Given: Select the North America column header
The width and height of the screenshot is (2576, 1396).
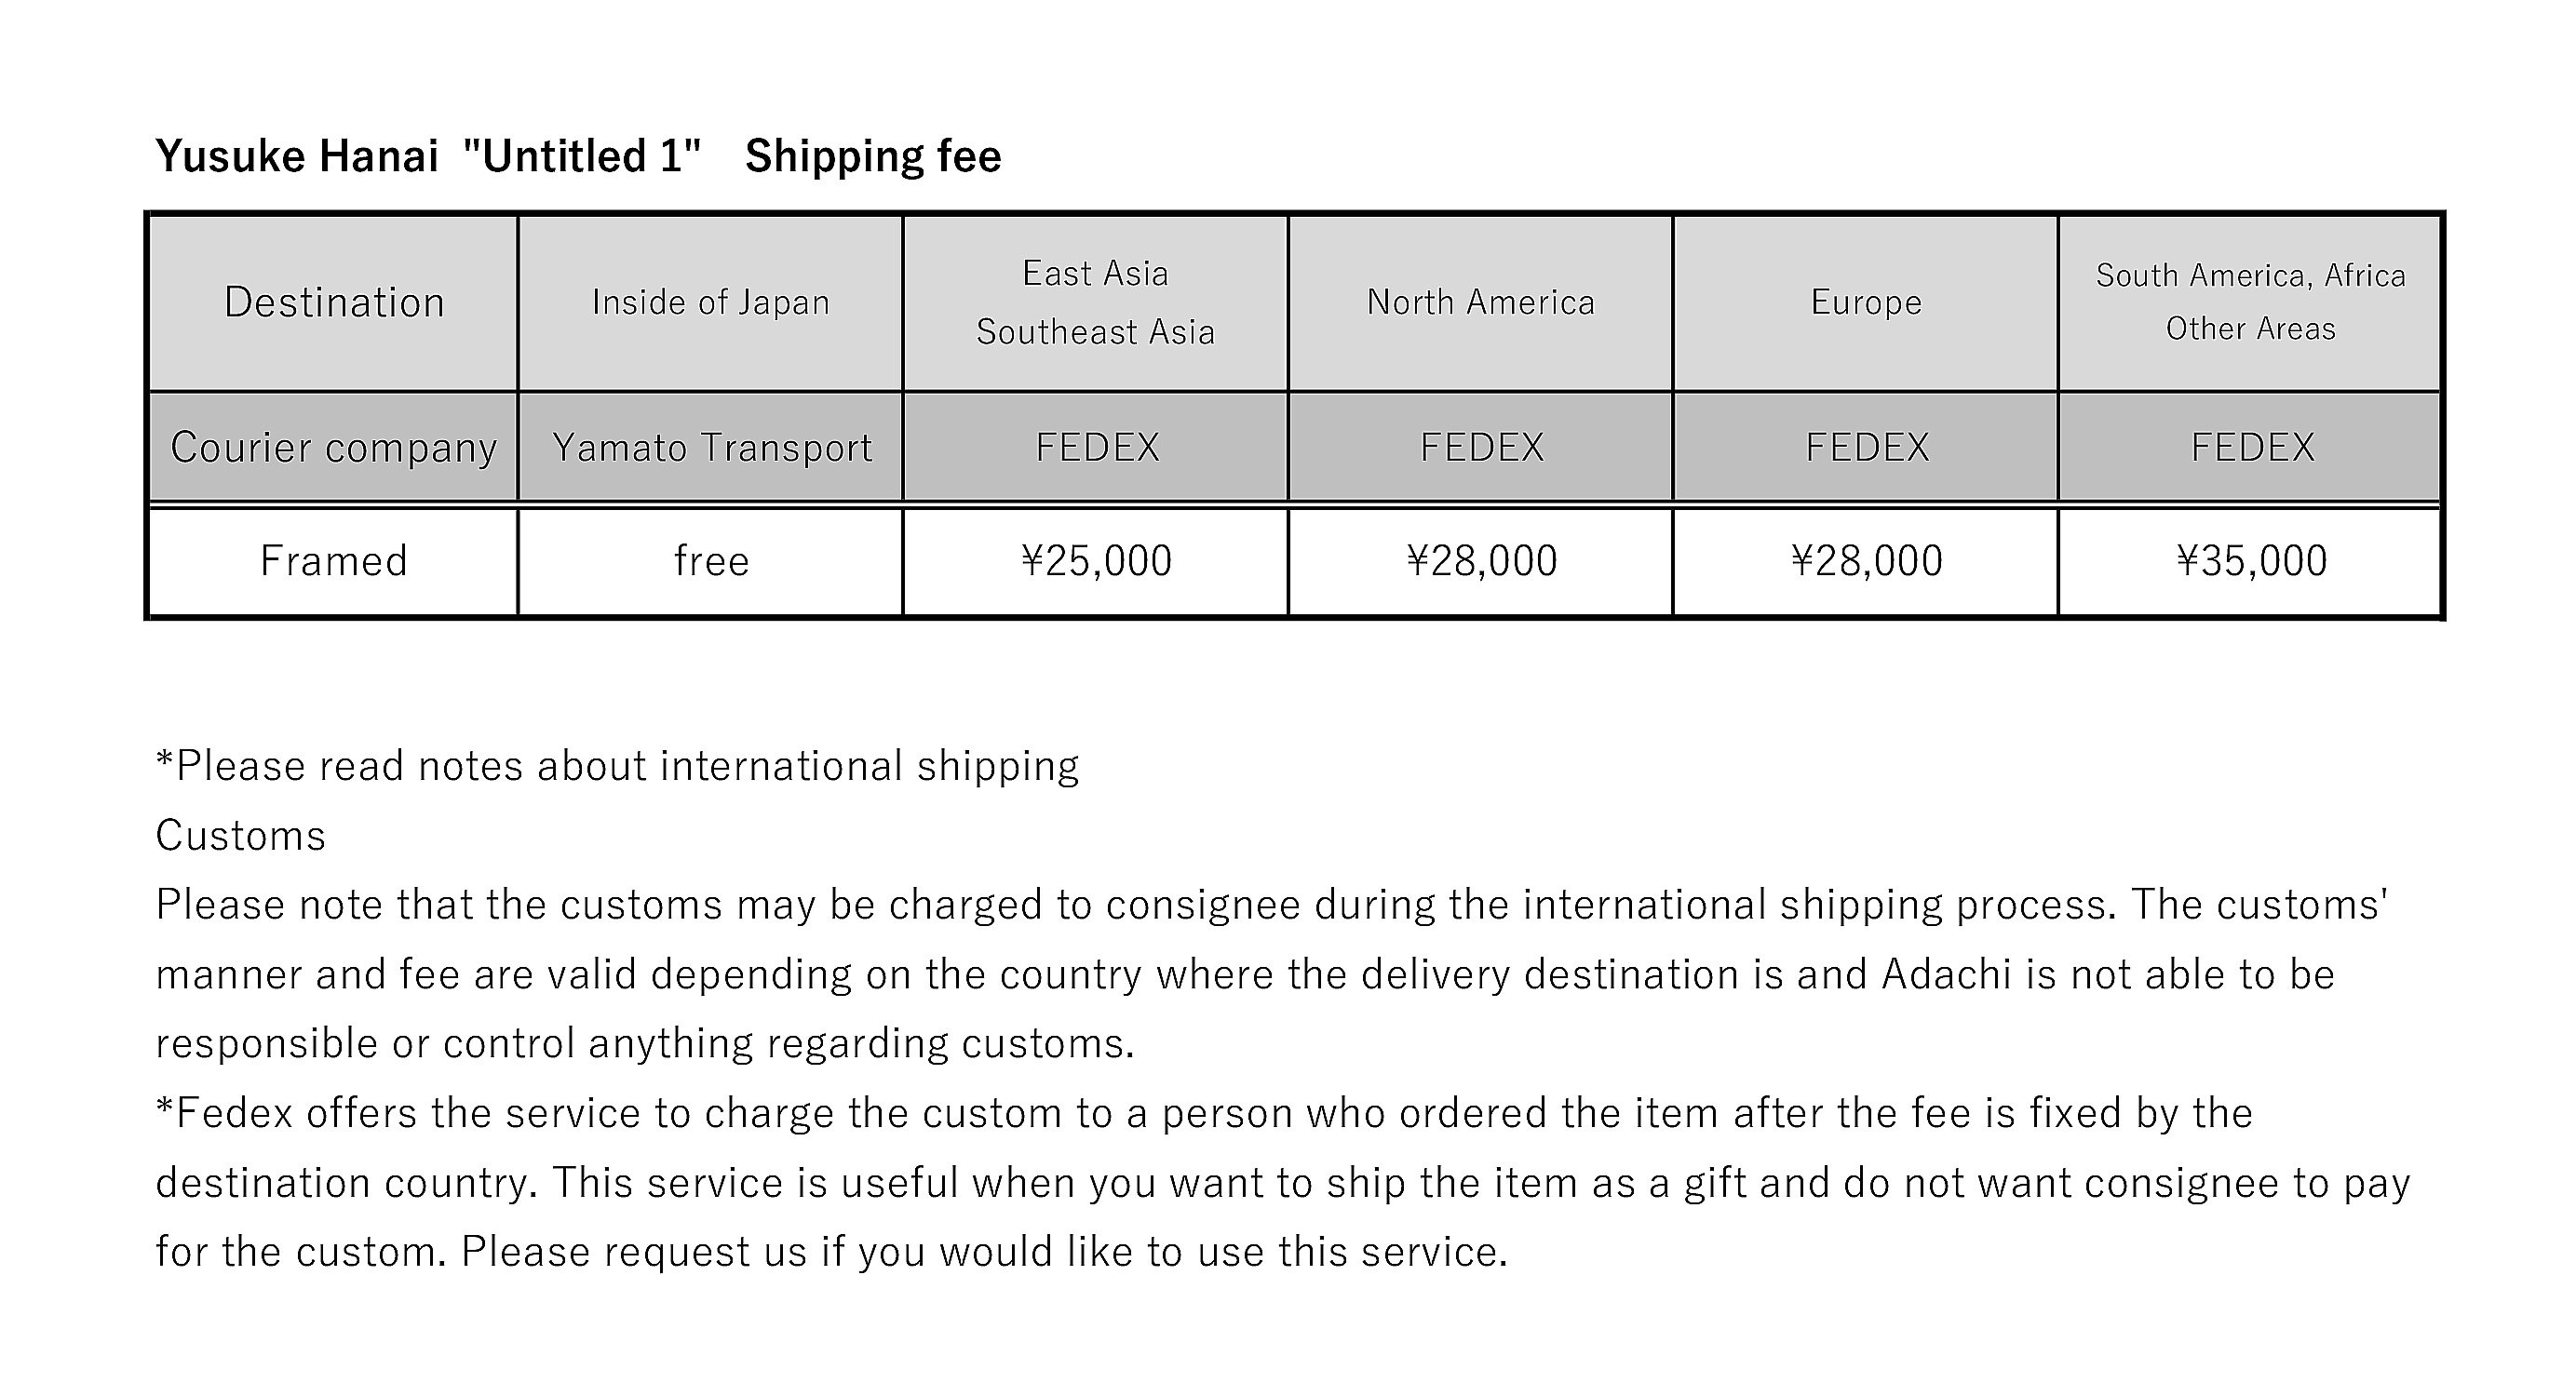Looking at the screenshot, I should [x=1480, y=302].
